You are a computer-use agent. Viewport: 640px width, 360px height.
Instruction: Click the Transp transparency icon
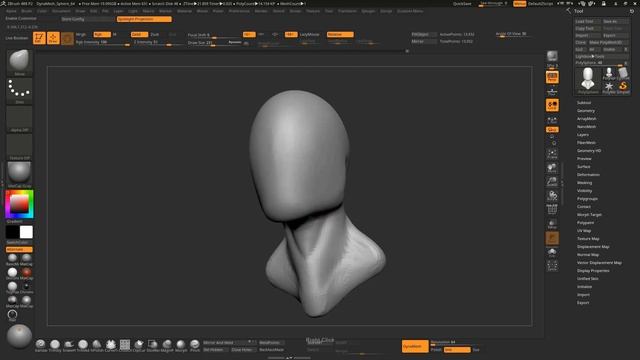(552, 224)
